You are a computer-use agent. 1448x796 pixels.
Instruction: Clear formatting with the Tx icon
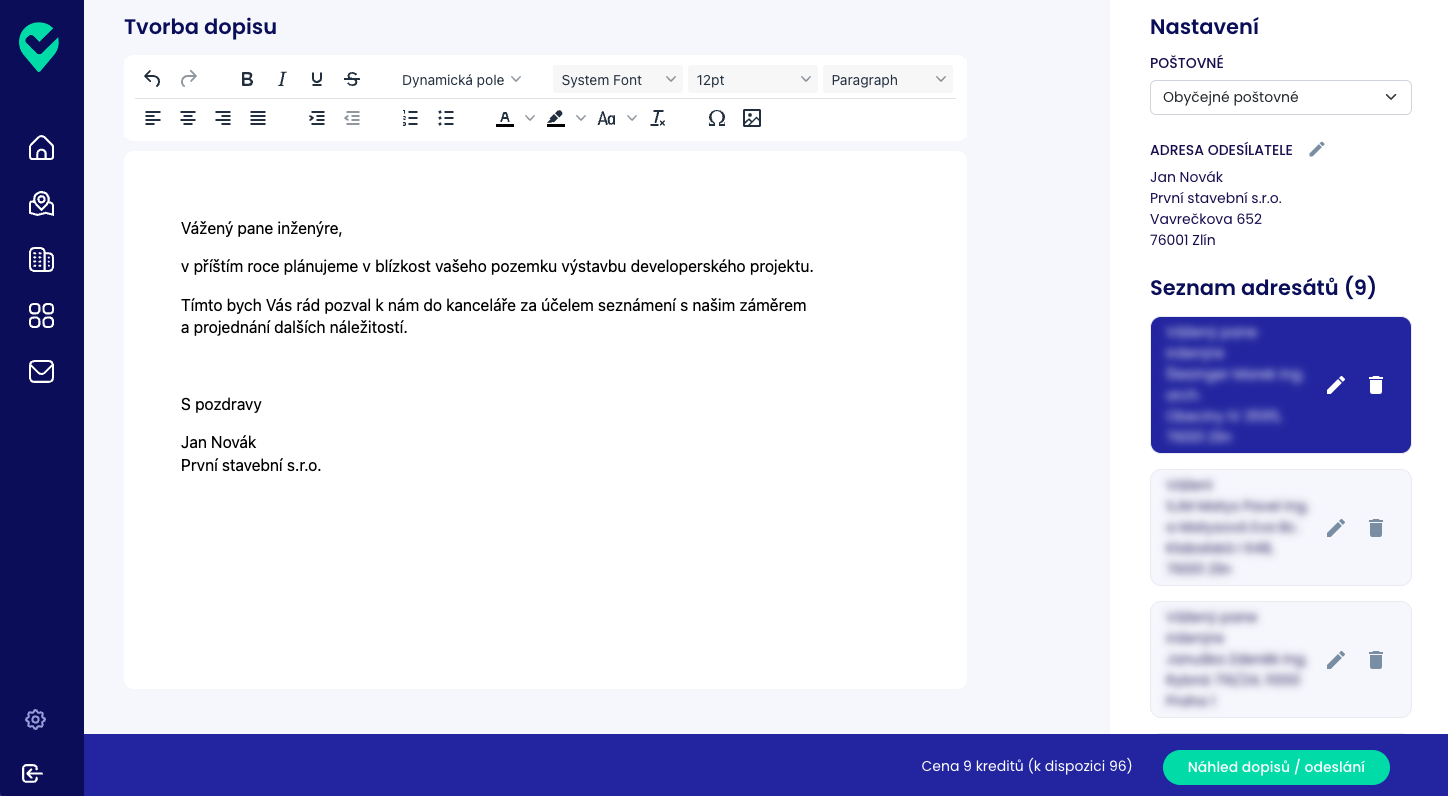coord(658,118)
